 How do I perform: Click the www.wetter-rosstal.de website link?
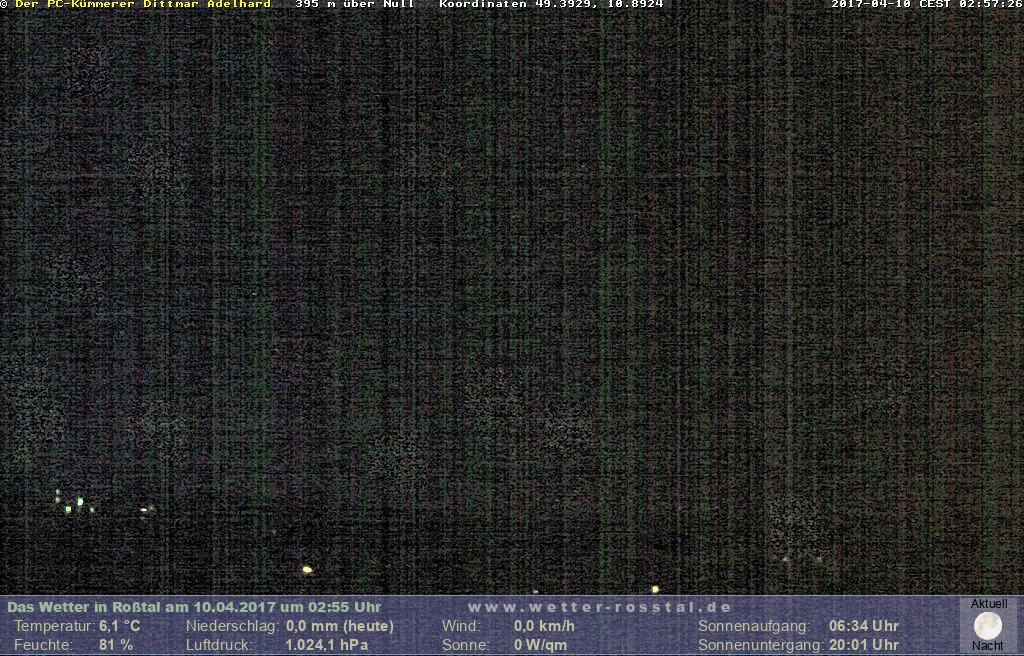(599, 607)
